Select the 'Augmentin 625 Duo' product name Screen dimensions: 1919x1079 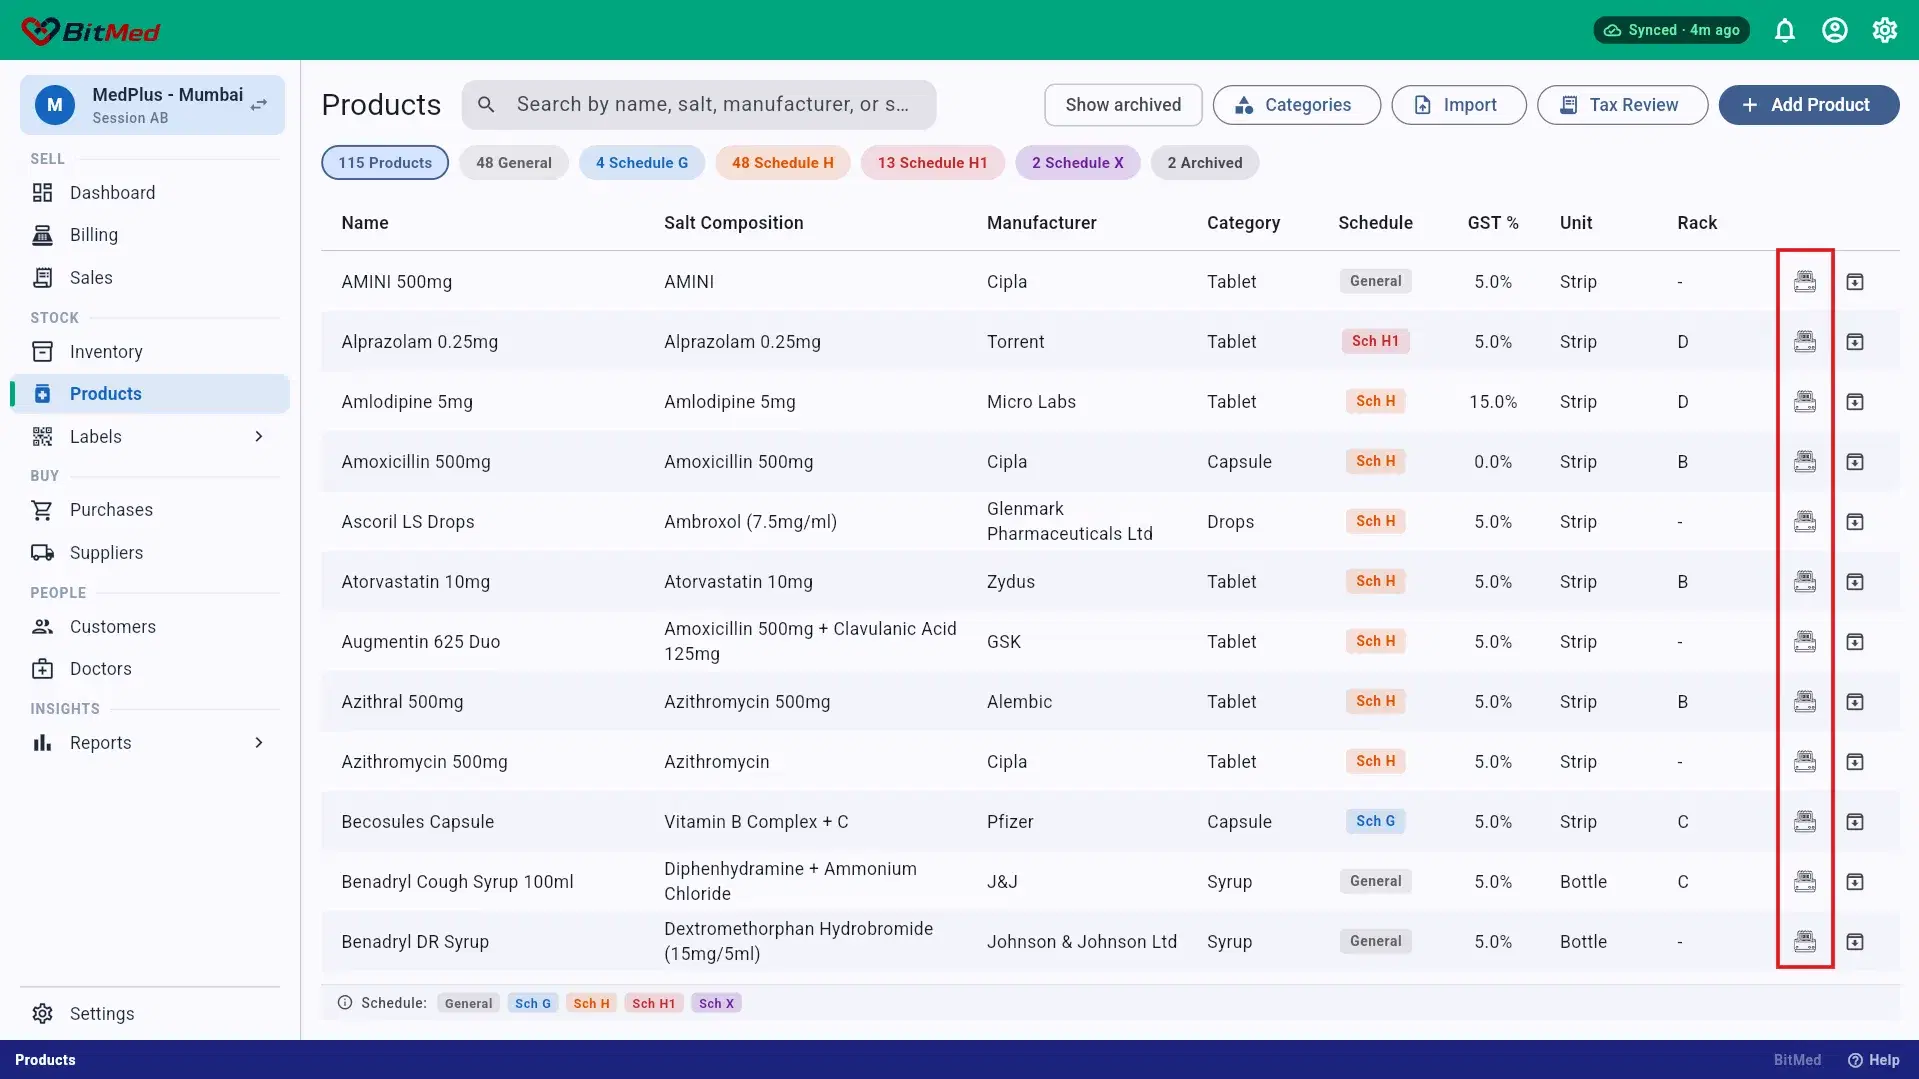[421, 642]
